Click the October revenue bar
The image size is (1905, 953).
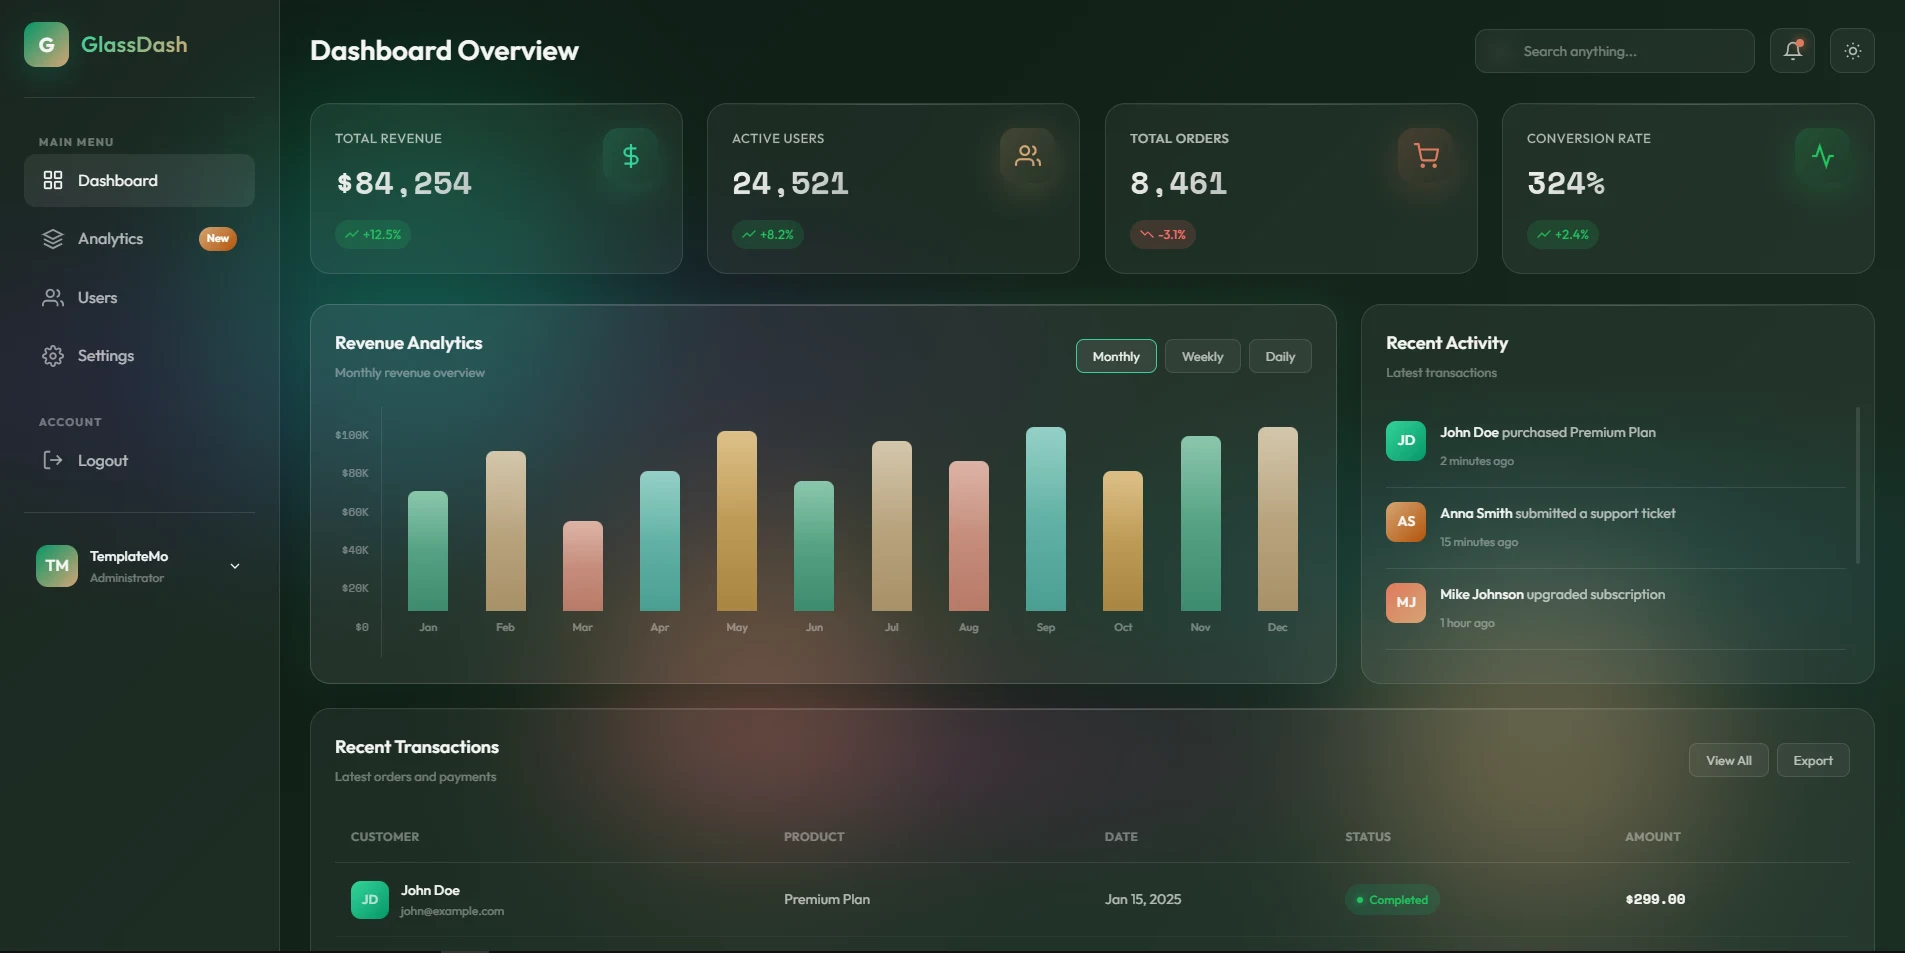(1123, 541)
